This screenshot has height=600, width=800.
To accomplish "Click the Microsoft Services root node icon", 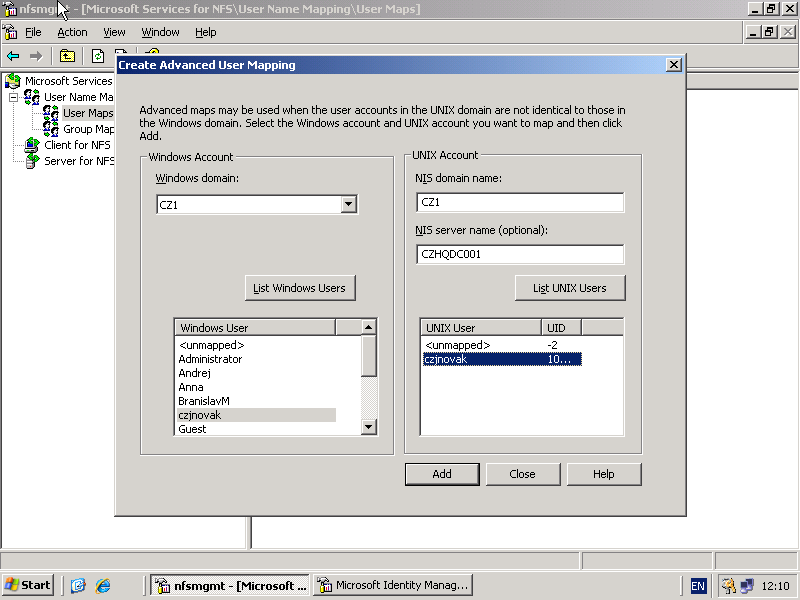I will 13,81.
